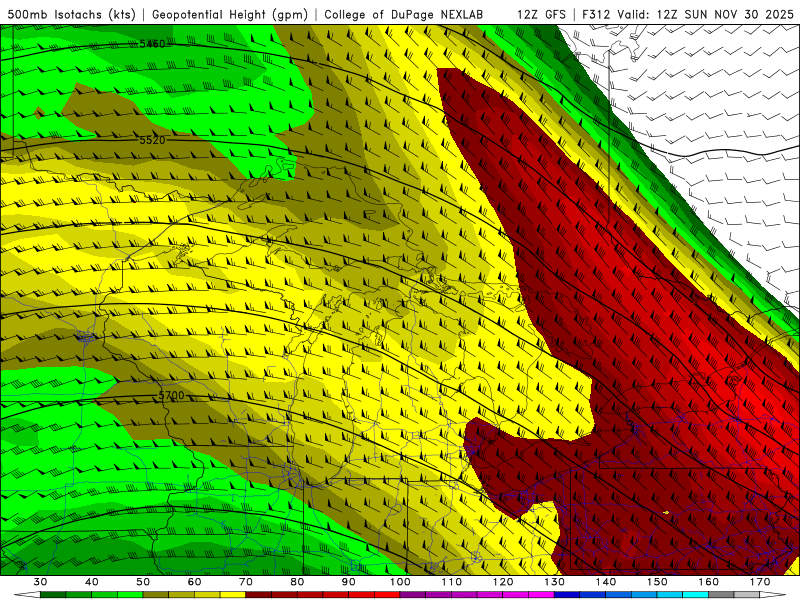Screen dimensions: 800x600
Task: Click the 130 value on the color scale
Action: [x=555, y=582]
